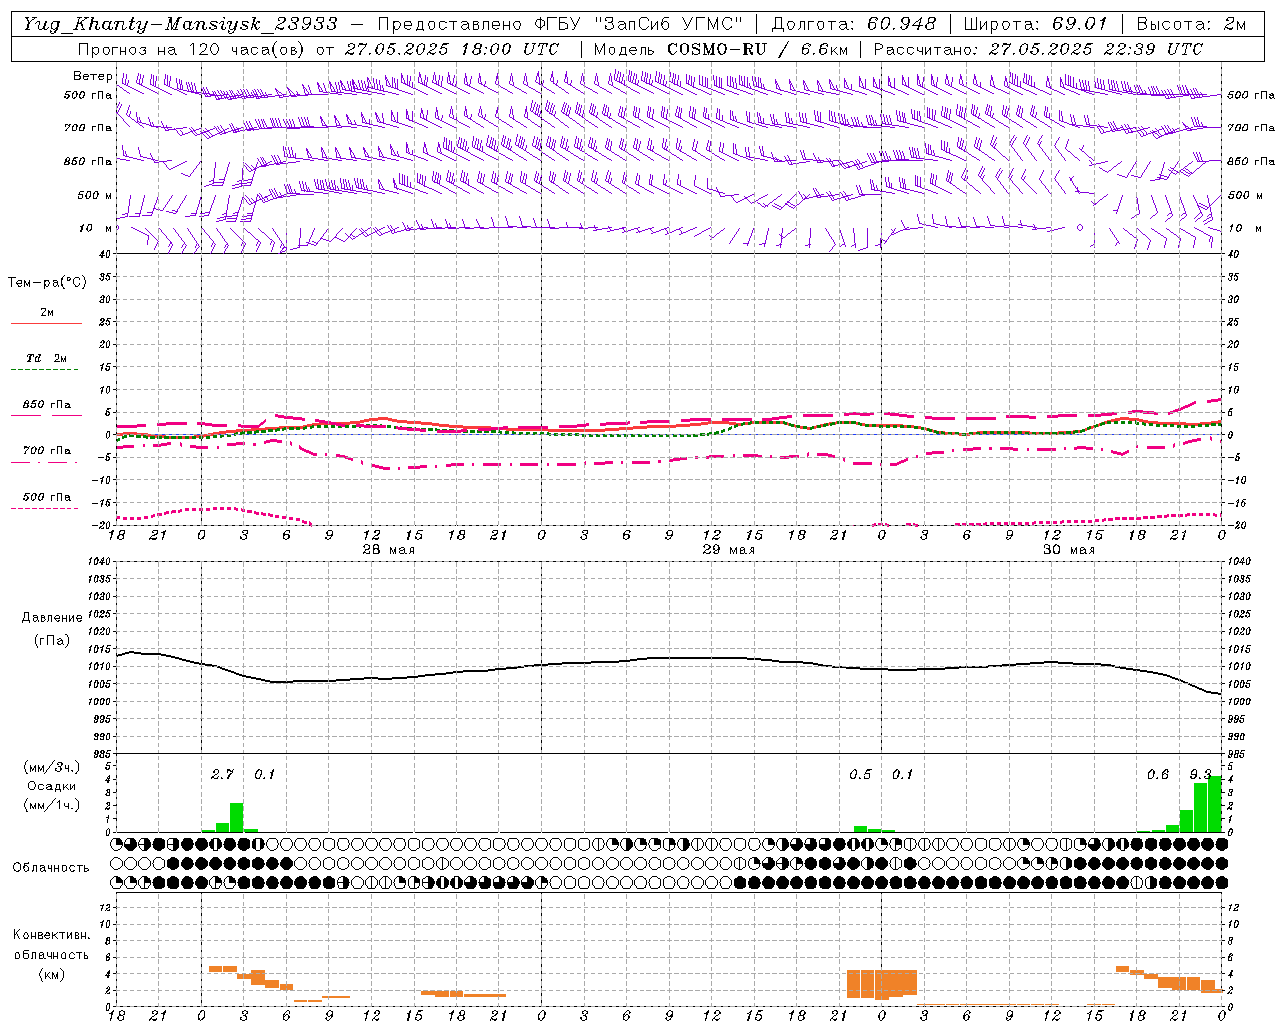Image resolution: width=1280 pixels, height=1024 pixels.
Task: Click the 'Td 2м' dew point legend entry
Action: [x=46, y=358]
